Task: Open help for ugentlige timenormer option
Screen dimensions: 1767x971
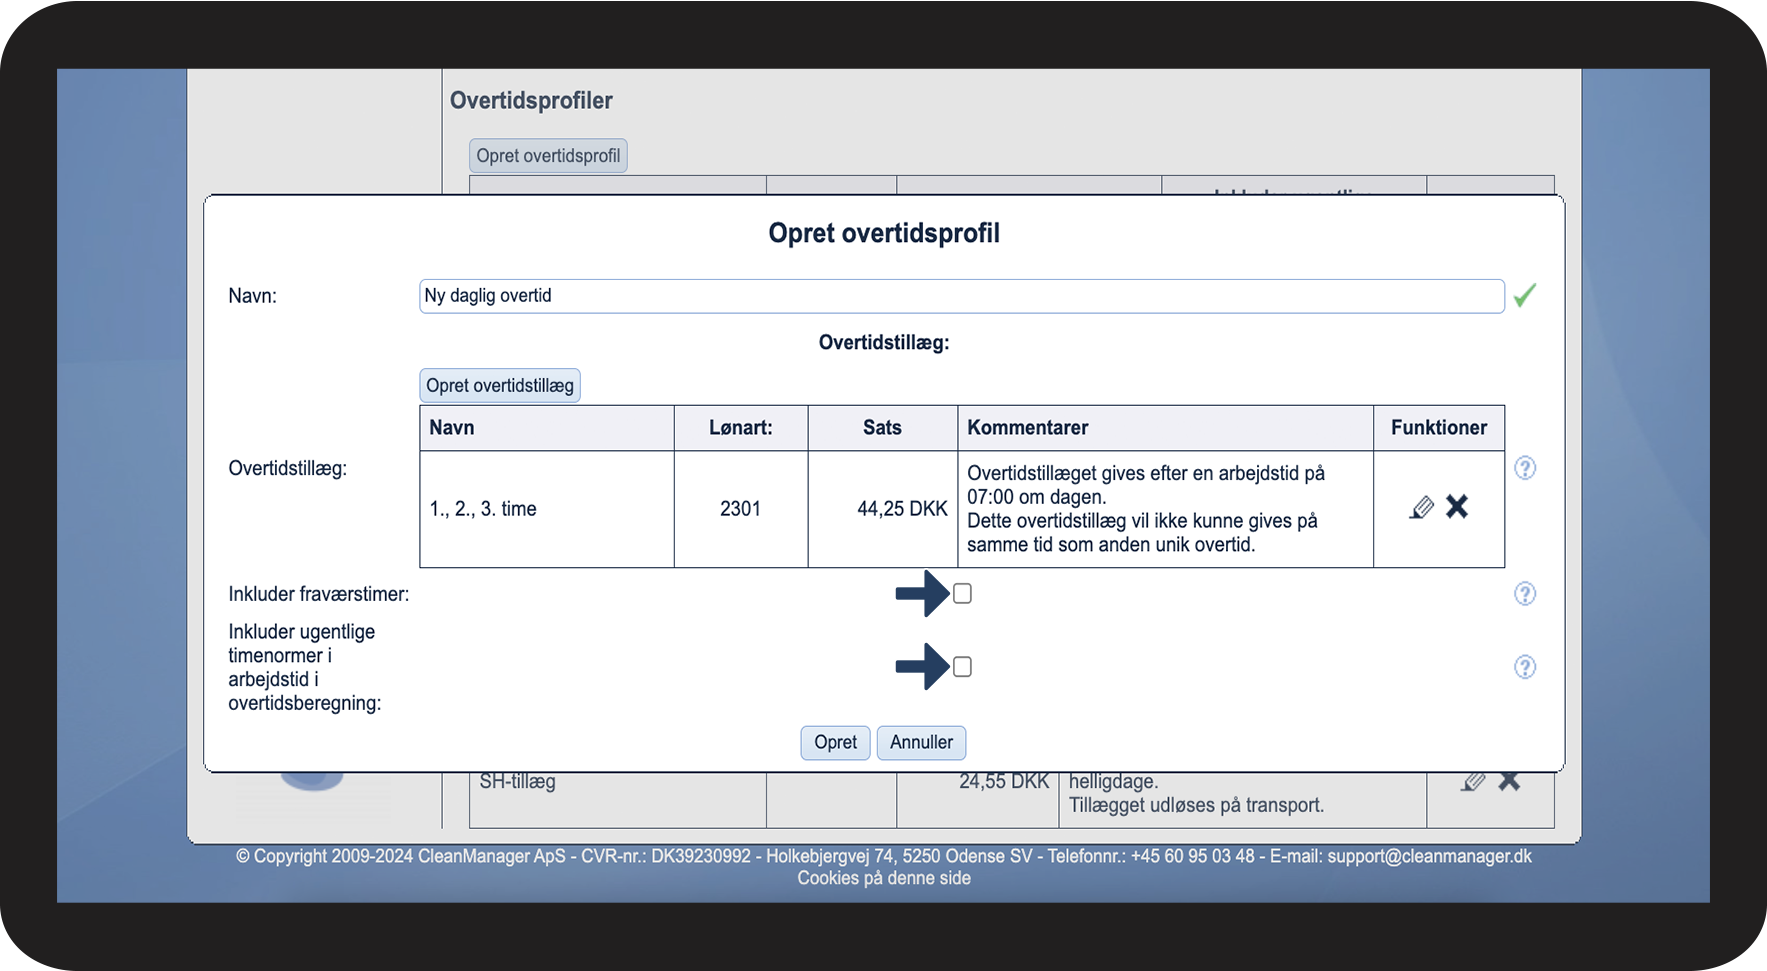Action: click(x=1525, y=667)
